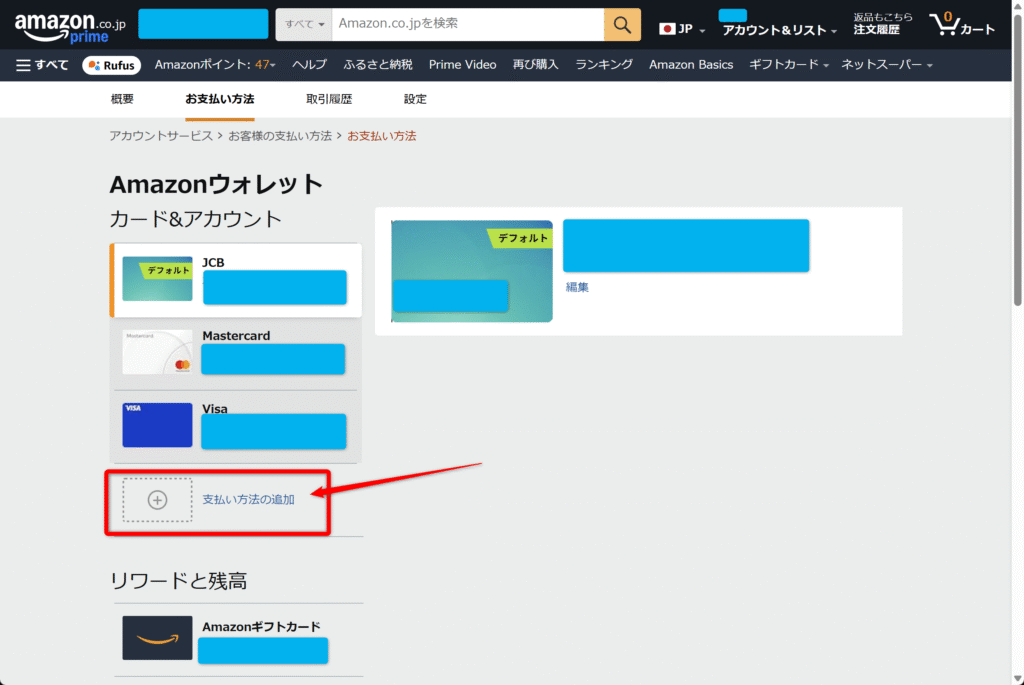Go to Prime Video
1024x685 pixels.
462,65
